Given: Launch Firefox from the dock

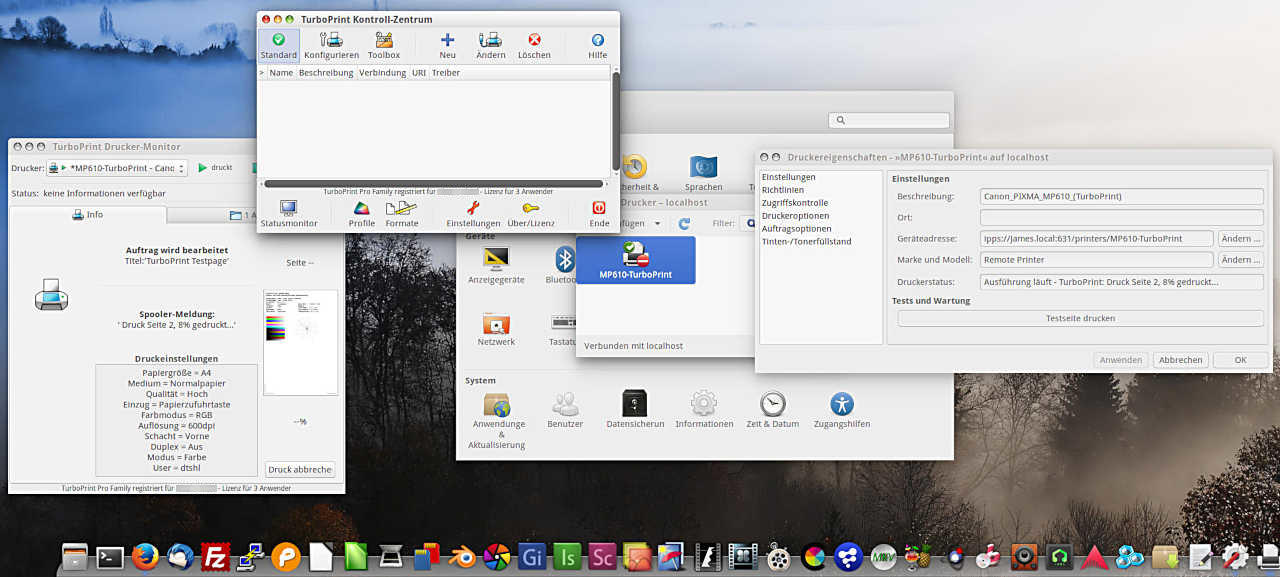Looking at the screenshot, I should coord(145,556).
